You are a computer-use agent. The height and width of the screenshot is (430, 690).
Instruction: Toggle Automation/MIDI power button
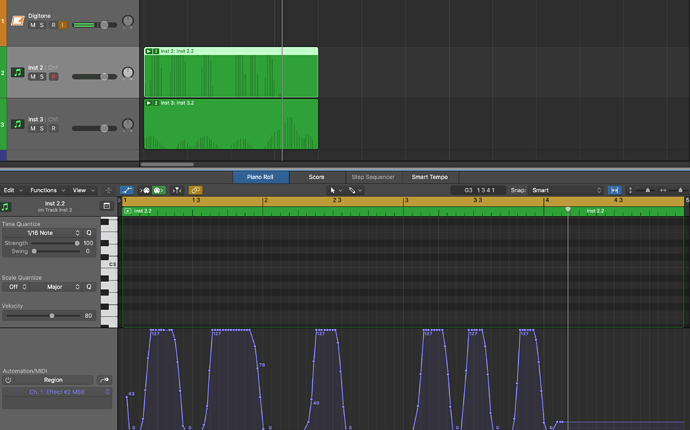[8, 380]
